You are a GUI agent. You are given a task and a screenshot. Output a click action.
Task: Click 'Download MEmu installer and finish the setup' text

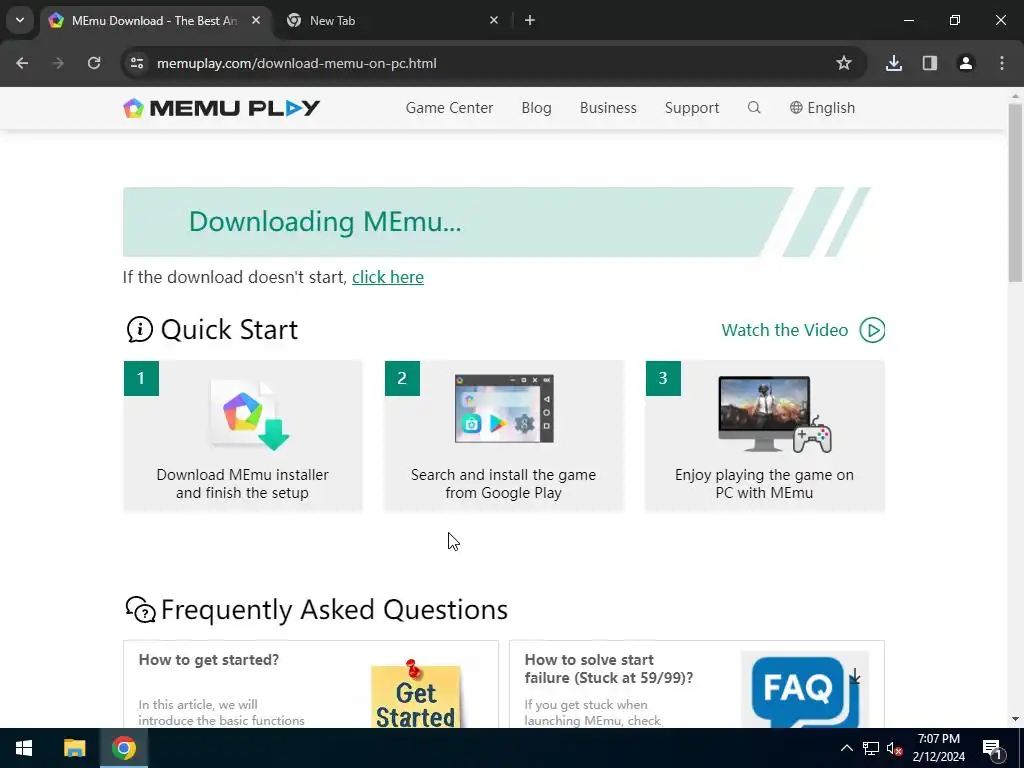click(x=242, y=484)
